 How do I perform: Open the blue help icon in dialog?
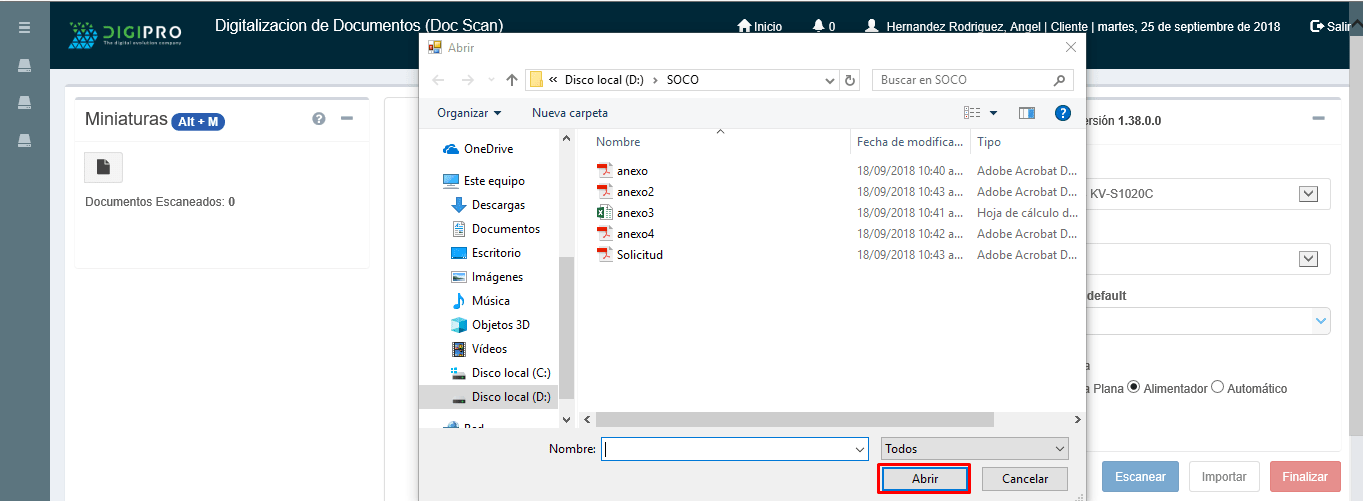1063,113
